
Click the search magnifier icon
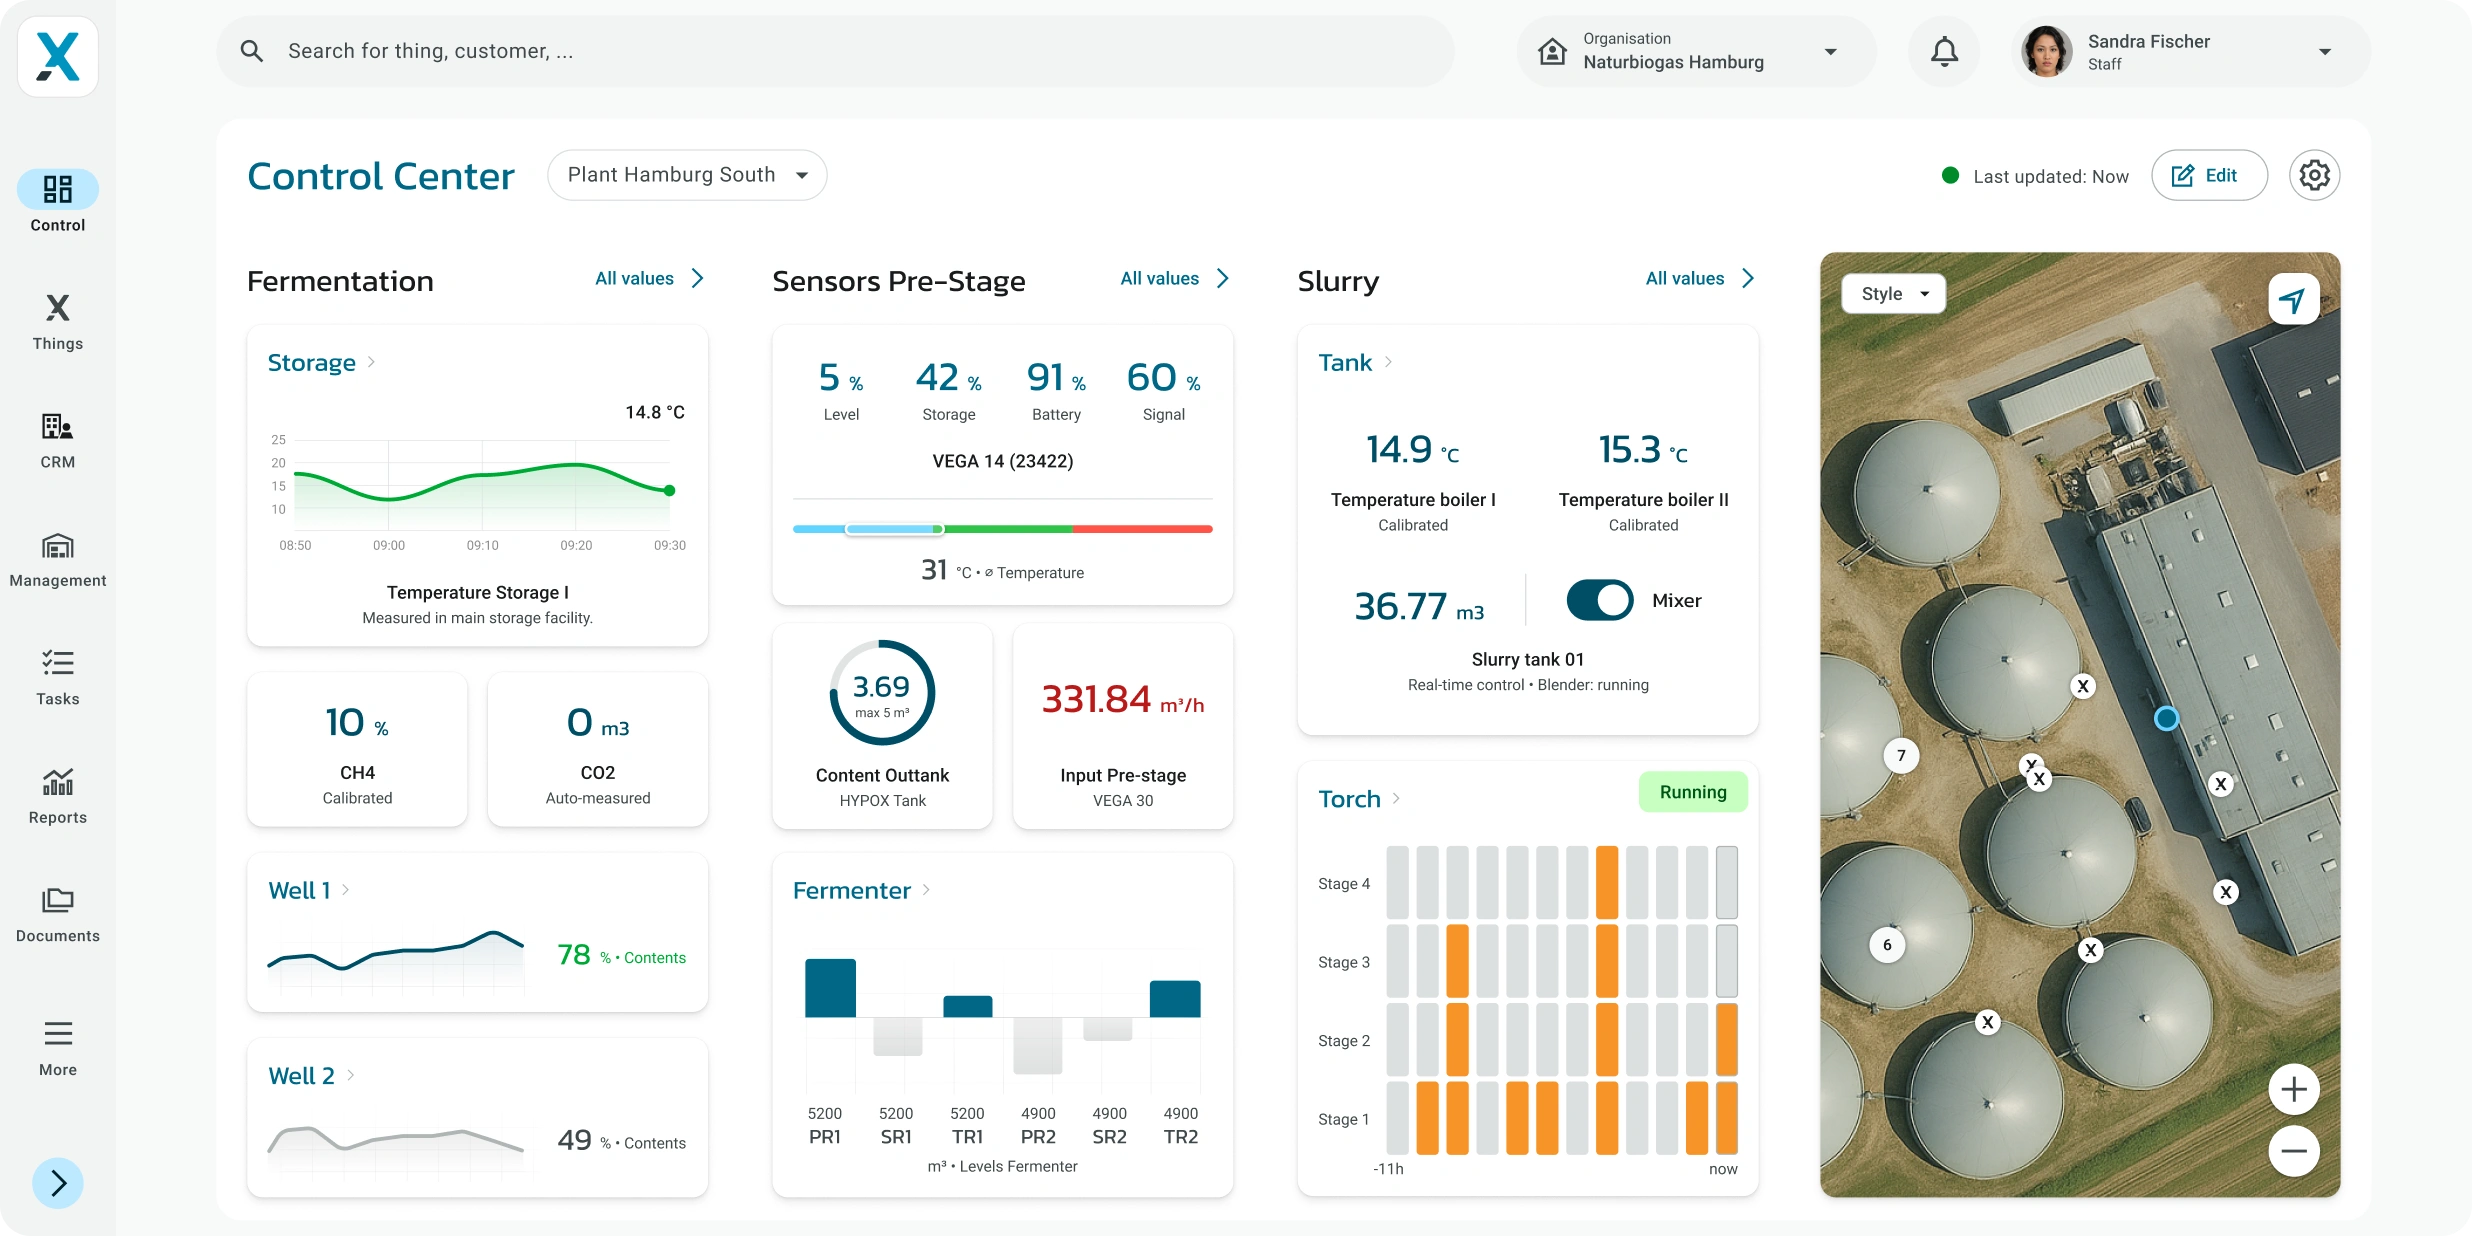tap(252, 51)
